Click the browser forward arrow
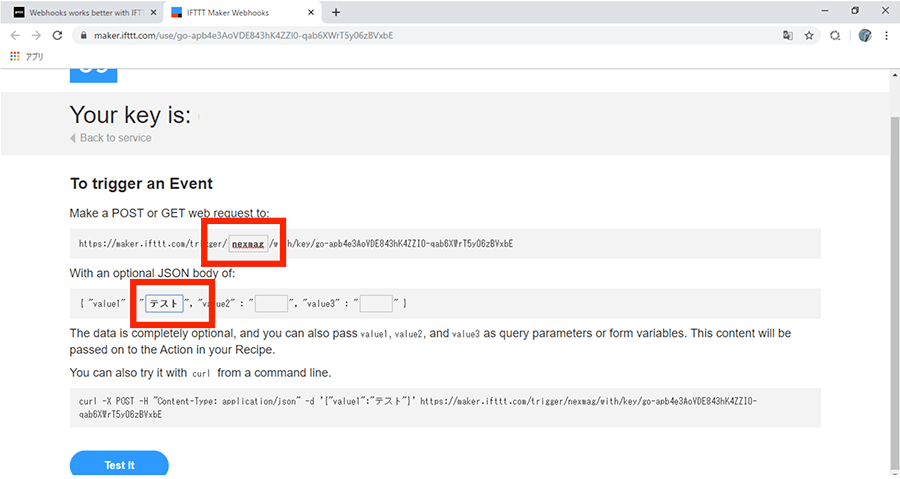The width and height of the screenshot is (900, 479). coord(36,36)
